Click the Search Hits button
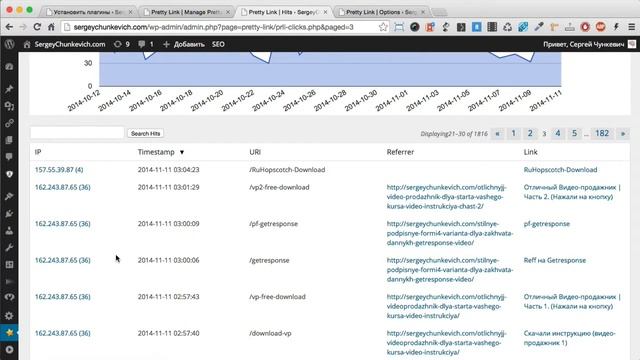This screenshot has height=360, width=640. pos(145,133)
